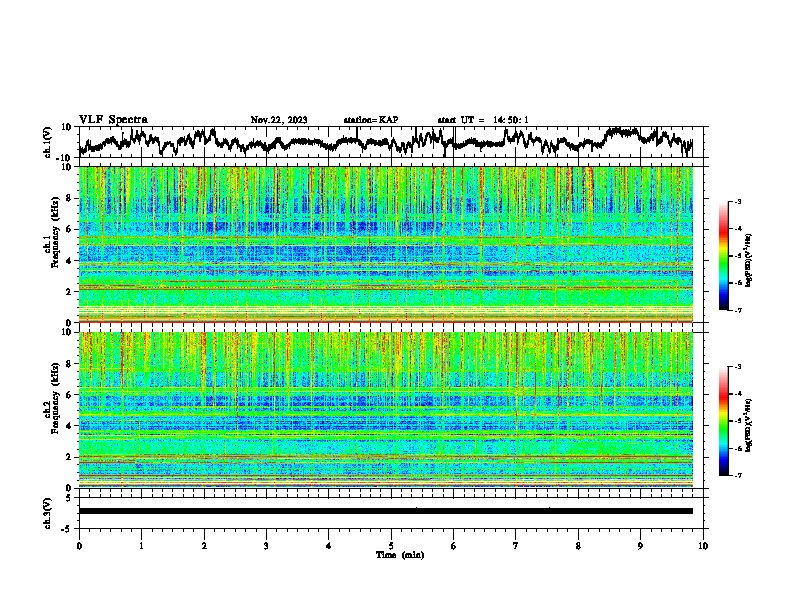The width and height of the screenshot is (792, 612).
Task: Click time axis tick label '9'
Action: tap(640, 546)
